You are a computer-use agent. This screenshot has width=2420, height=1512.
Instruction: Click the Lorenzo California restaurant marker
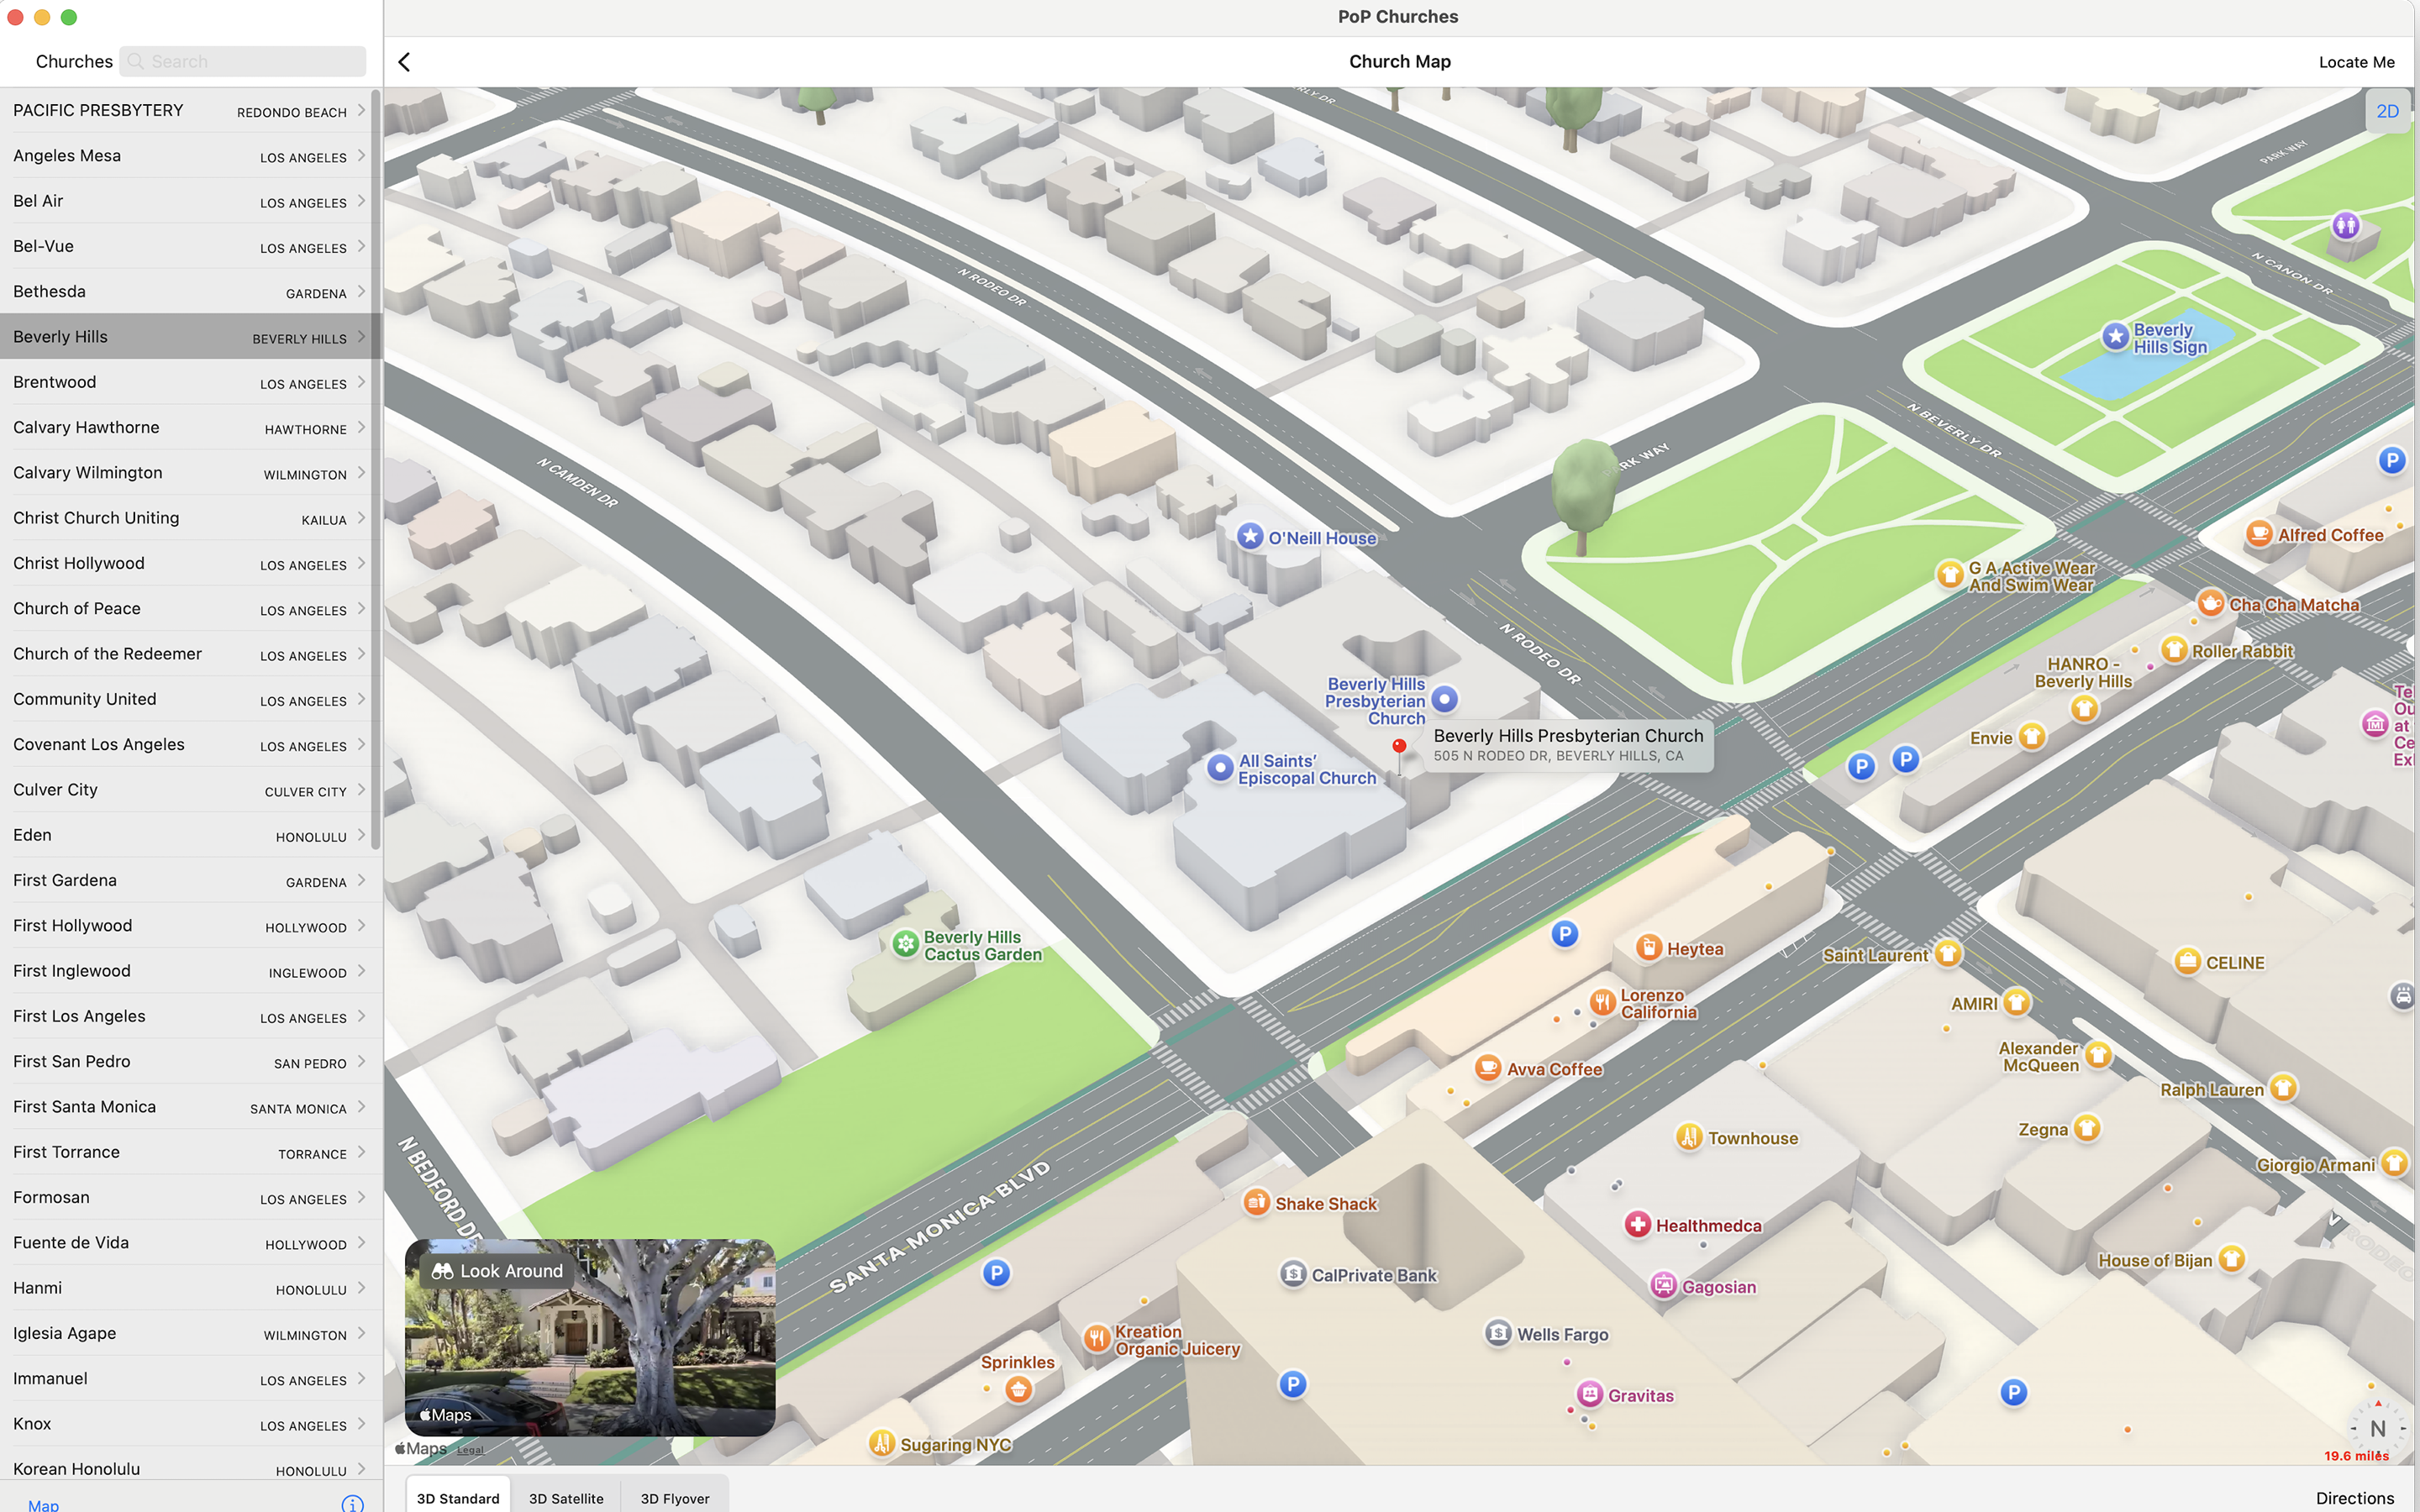coord(1603,1002)
